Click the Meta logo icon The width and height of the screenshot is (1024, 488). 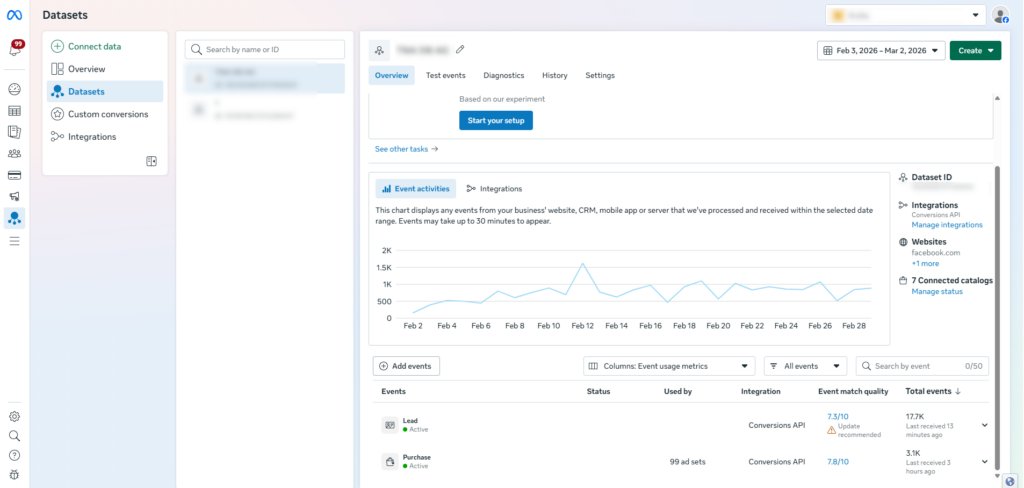click(15, 16)
